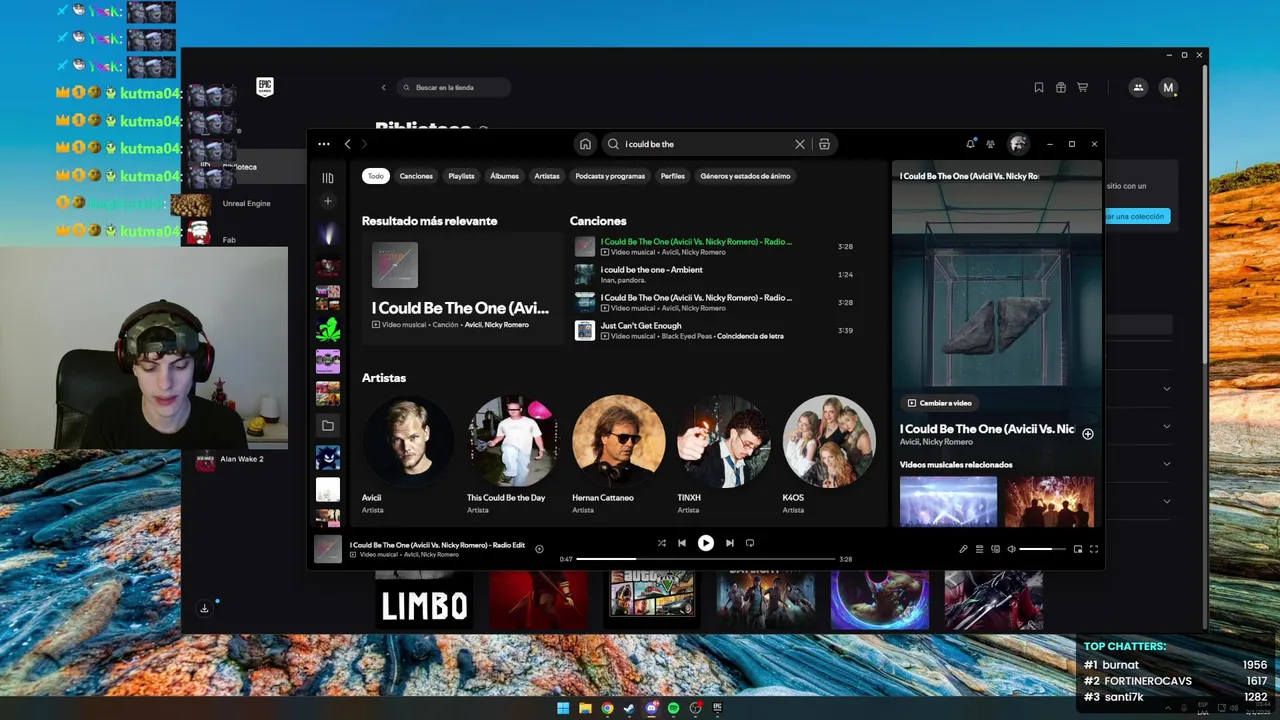Add now-playing song to Liked Songs in bottom bar
The width and height of the screenshot is (1280, 720).
click(x=539, y=549)
